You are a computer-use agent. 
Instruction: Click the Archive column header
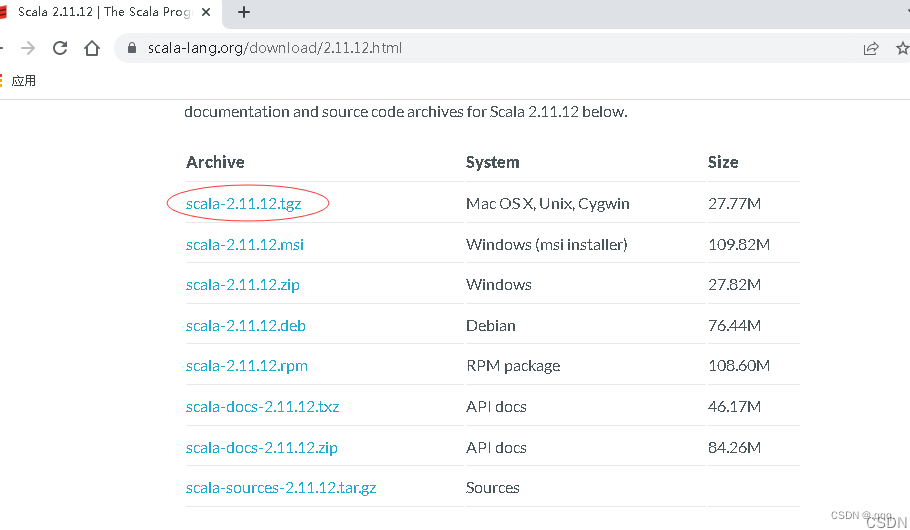coord(215,162)
